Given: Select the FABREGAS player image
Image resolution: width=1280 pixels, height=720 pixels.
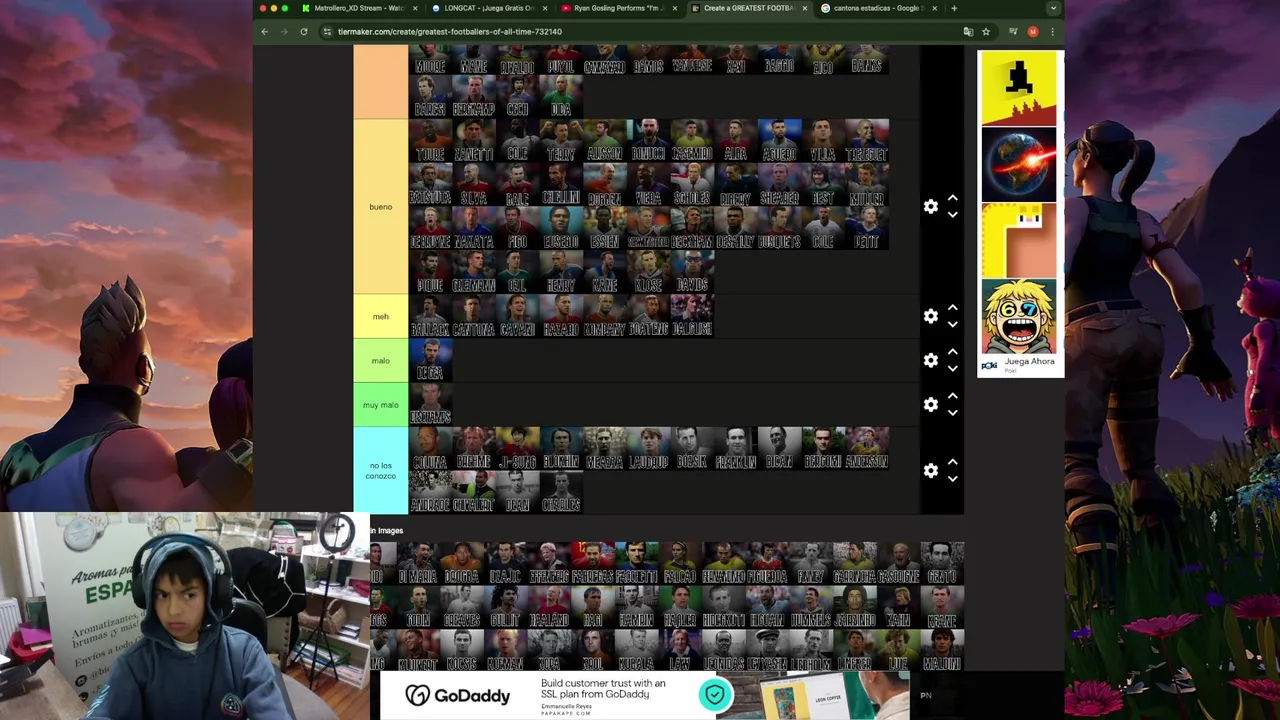Looking at the screenshot, I should click(593, 563).
